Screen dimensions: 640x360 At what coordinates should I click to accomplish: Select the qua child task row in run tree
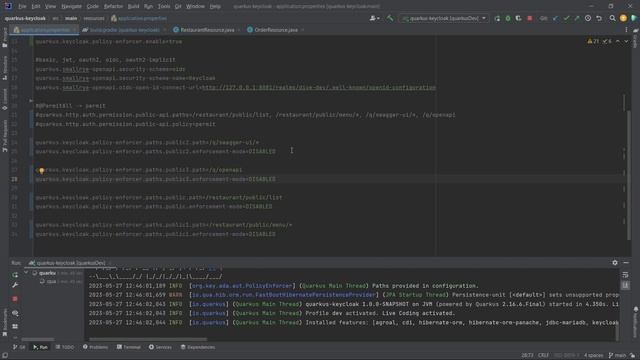coord(62,282)
